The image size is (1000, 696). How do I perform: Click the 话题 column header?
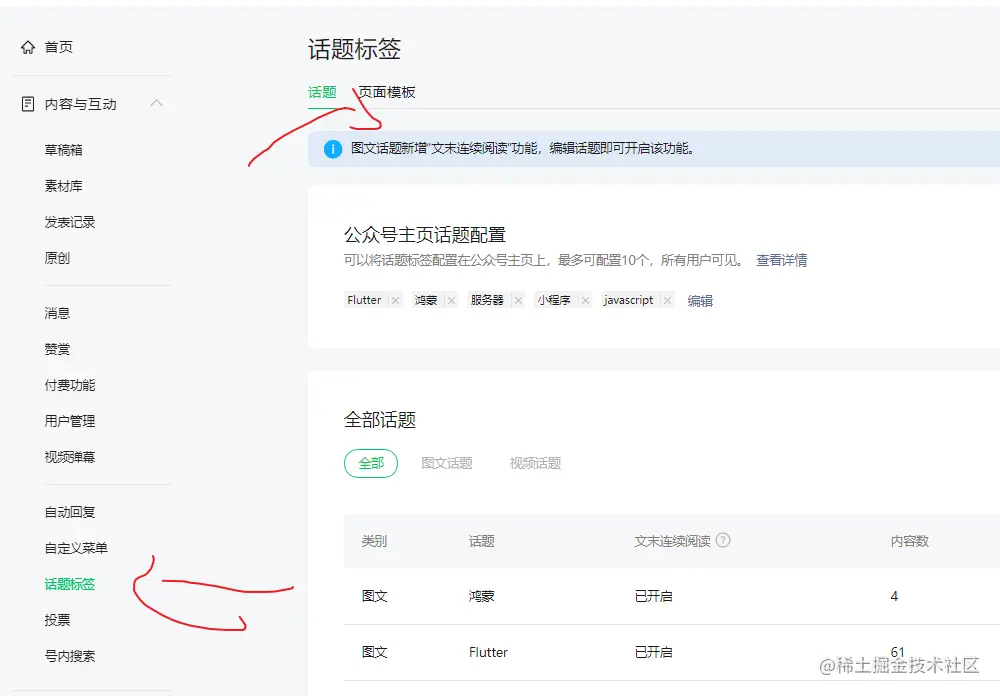(x=482, y=541)
